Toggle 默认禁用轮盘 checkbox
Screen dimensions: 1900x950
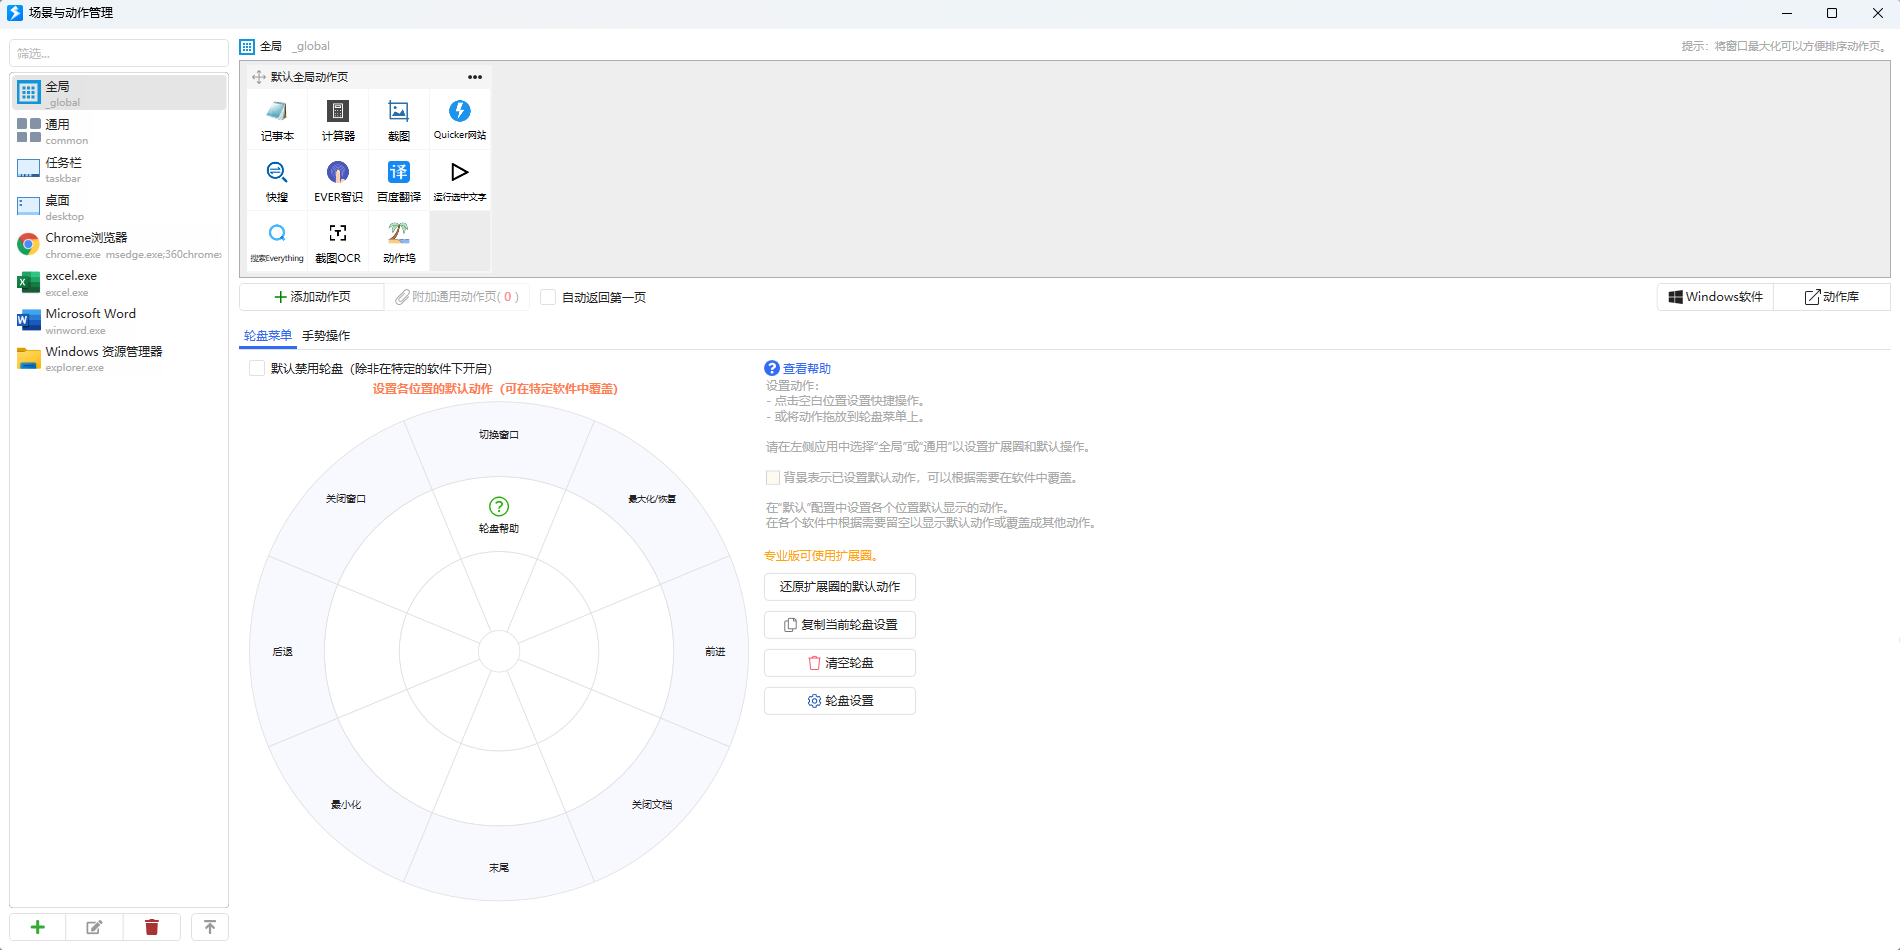click(x=257, y=369)
